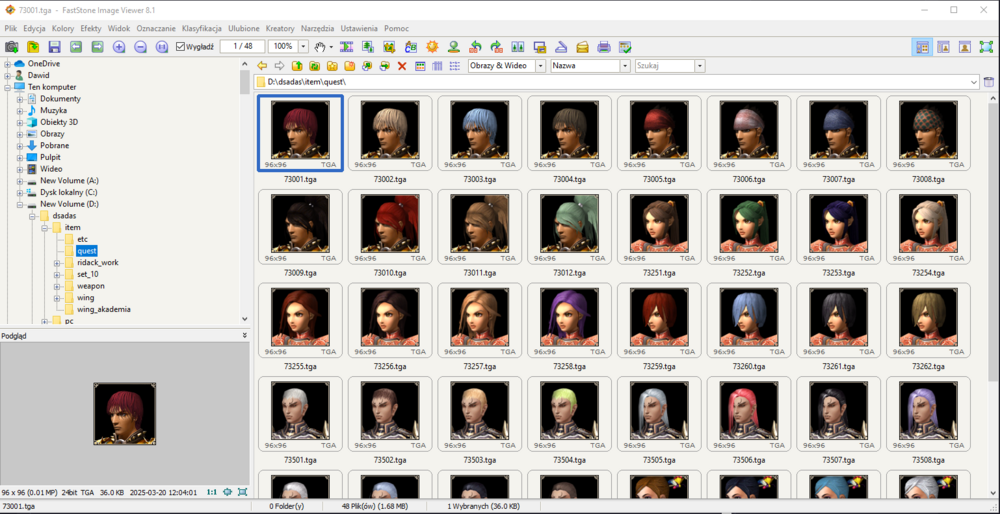Viewport: 1000px width, 514px height.
Task: Click the zoom in plus icon
Action: pos(119,47)
